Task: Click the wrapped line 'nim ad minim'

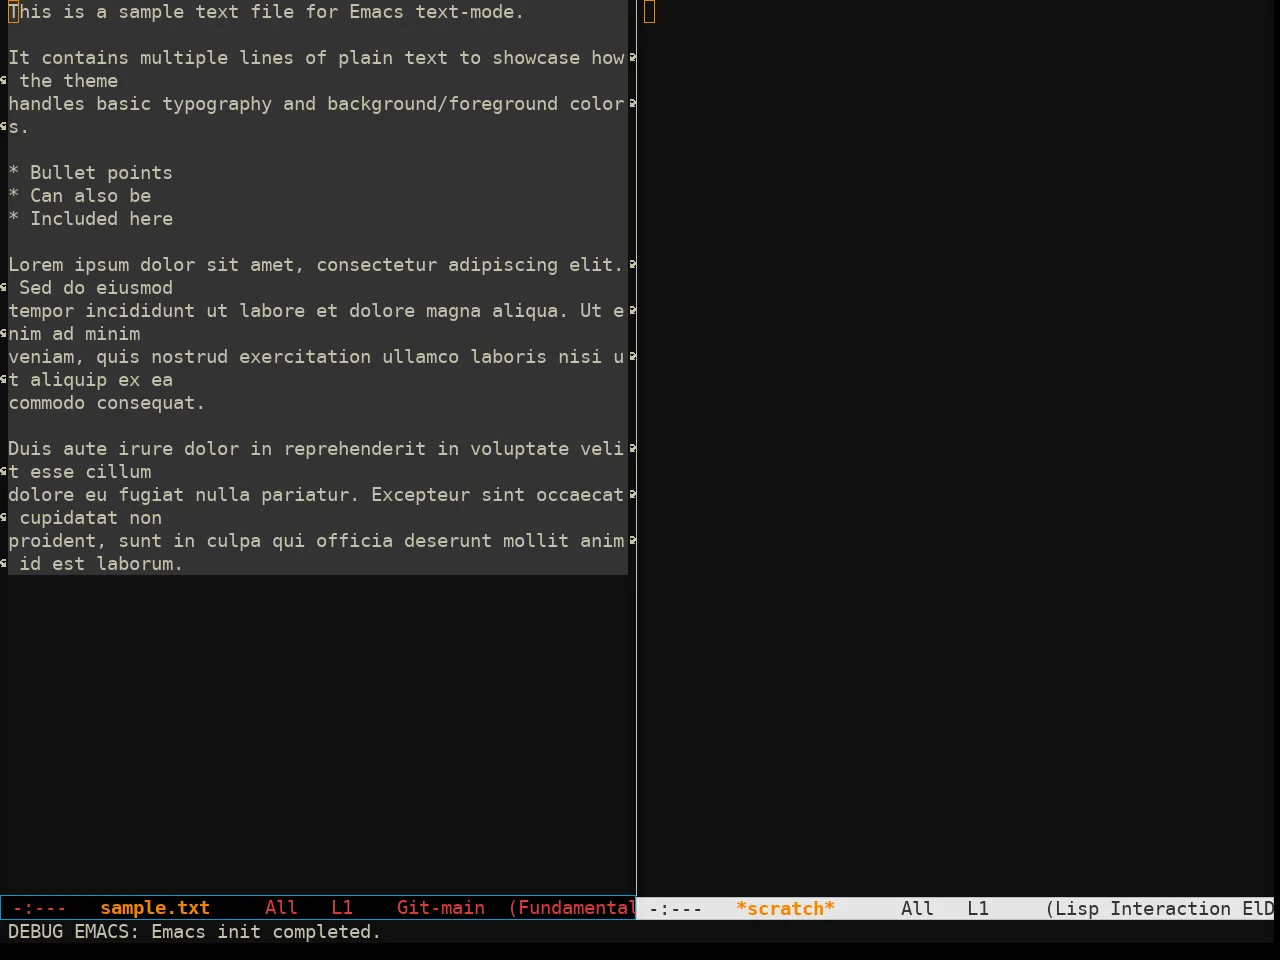Action: [x=74, y=334]
